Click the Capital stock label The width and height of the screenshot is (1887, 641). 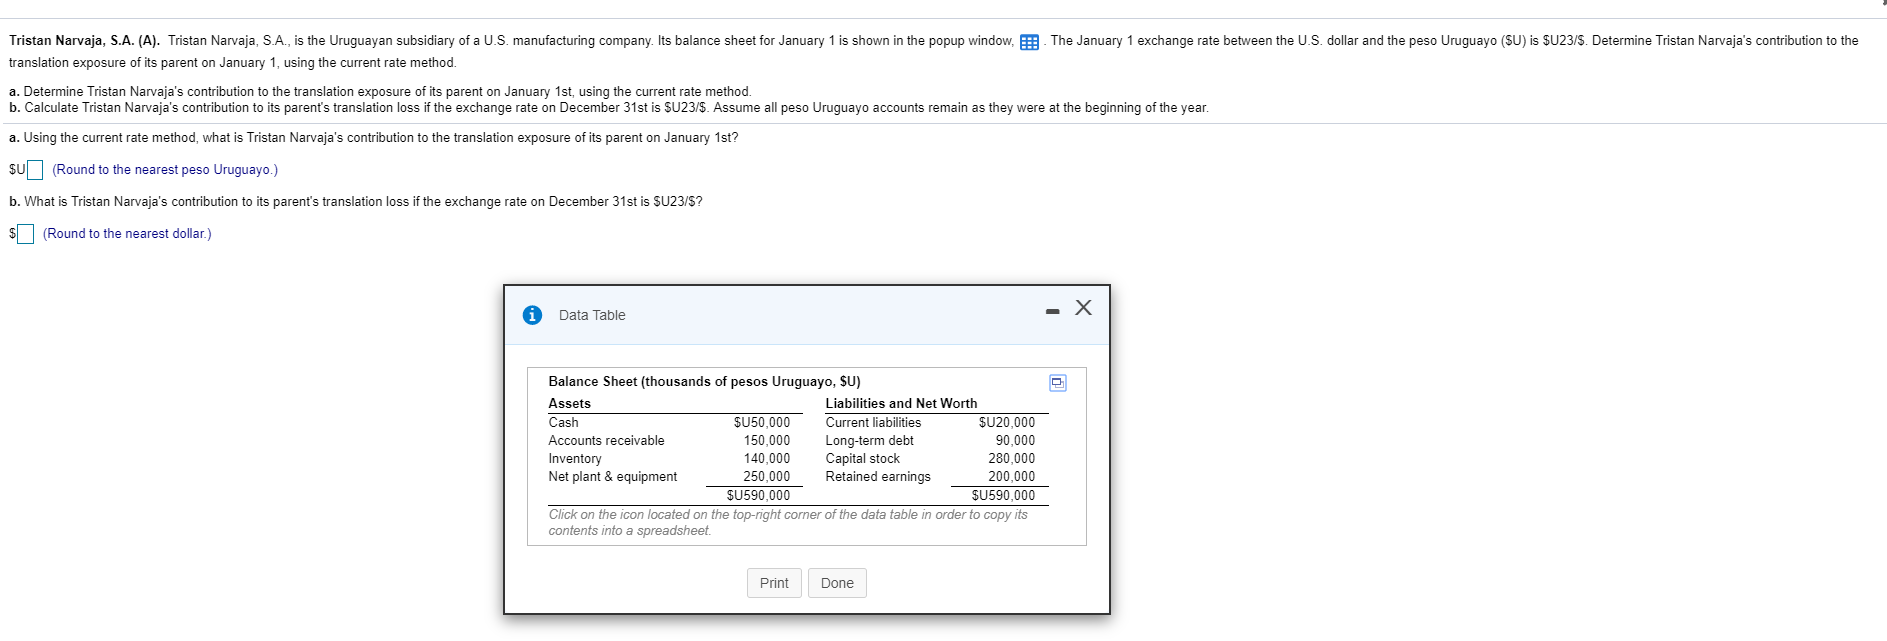click(x=862, y=459)
